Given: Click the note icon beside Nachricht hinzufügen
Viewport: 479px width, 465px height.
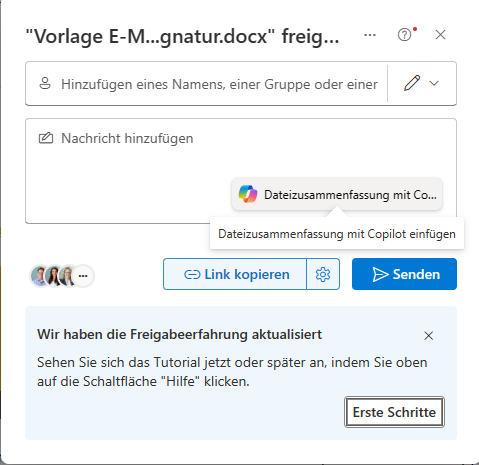Looking at the screenshot, I should [x=46, y=138].
